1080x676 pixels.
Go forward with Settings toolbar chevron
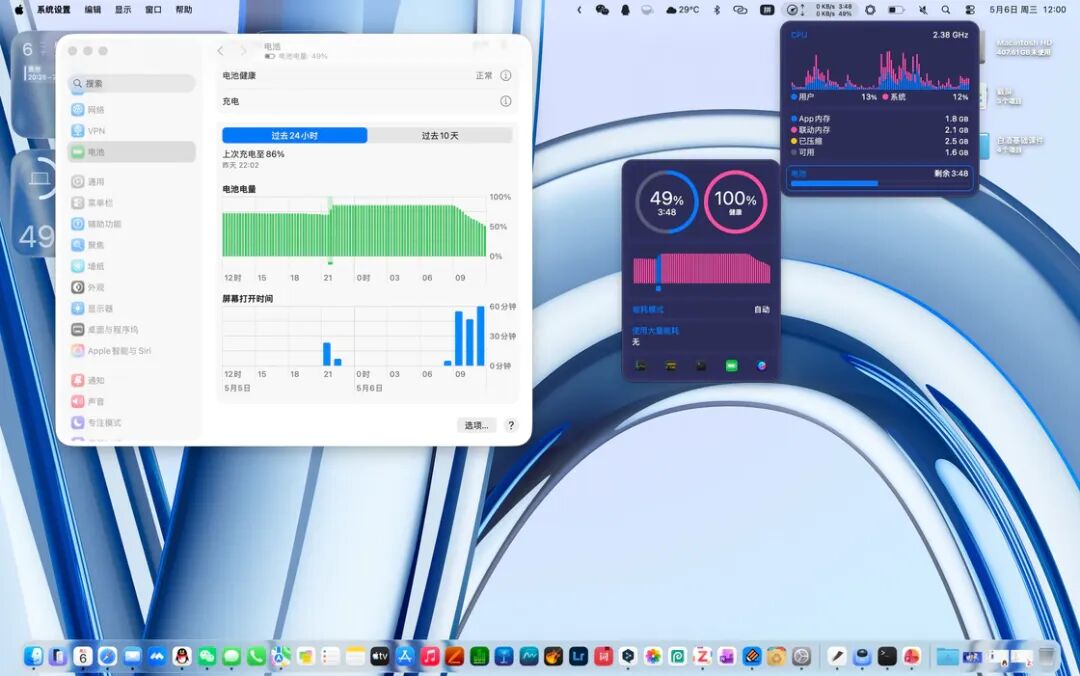(243, 51)
